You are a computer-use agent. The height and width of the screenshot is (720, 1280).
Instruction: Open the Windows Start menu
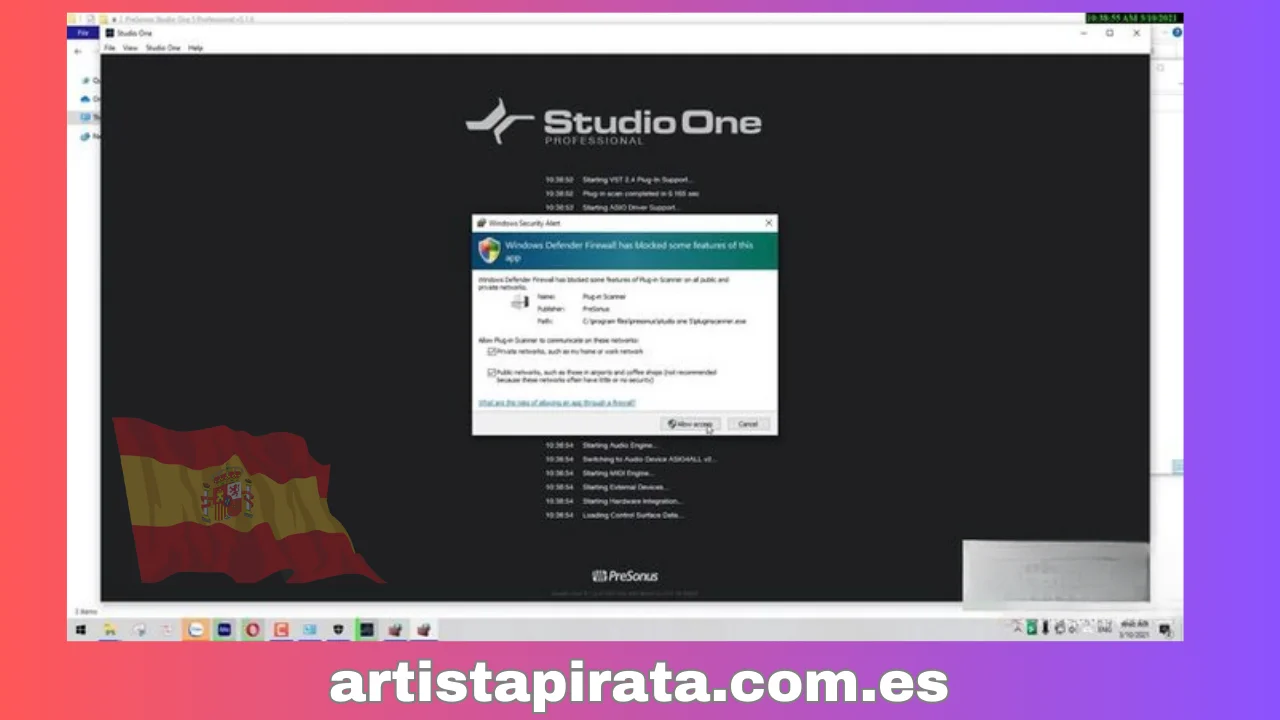(81, 630)
